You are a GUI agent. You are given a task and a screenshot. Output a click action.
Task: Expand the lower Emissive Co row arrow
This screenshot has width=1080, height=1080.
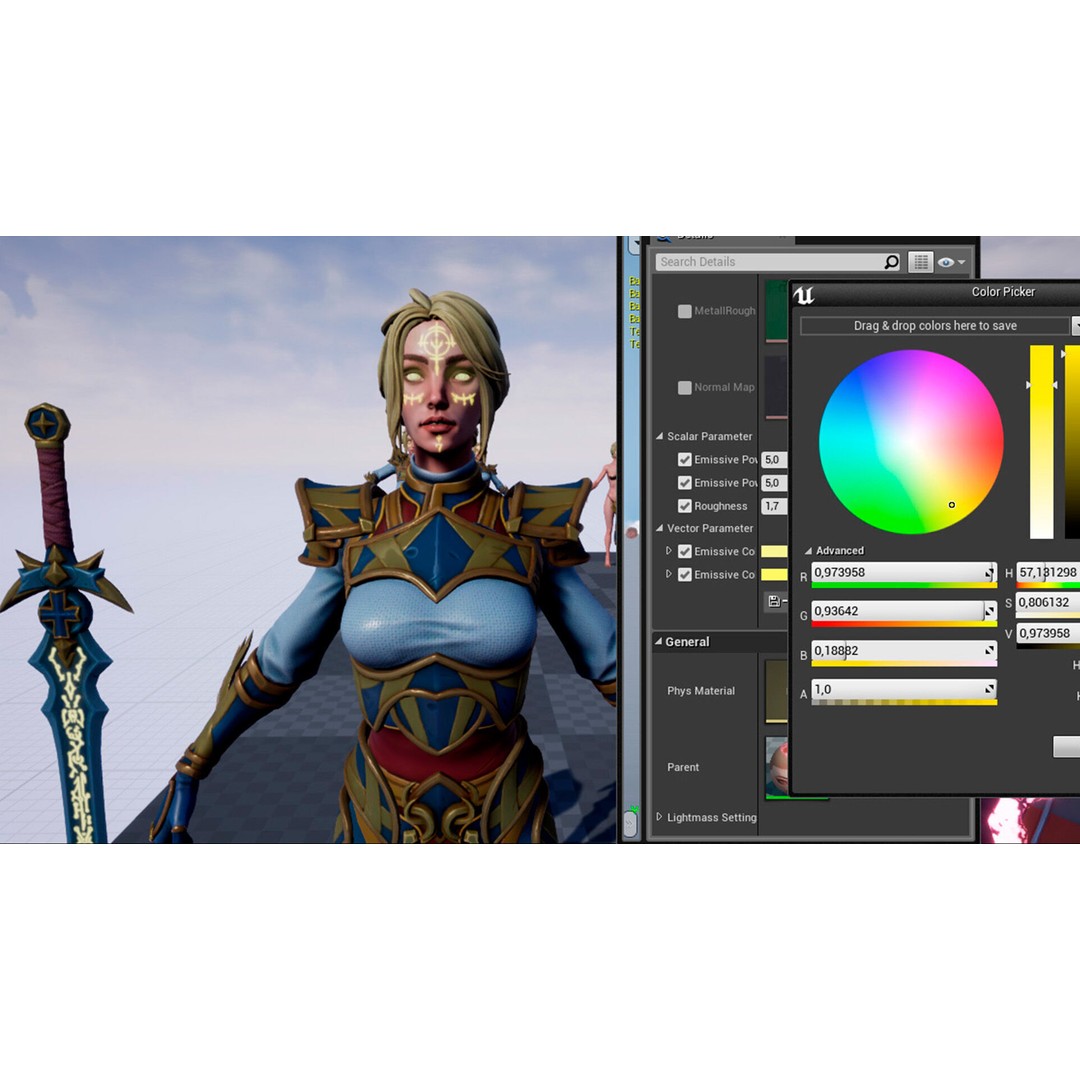click(x=668, y=574)
